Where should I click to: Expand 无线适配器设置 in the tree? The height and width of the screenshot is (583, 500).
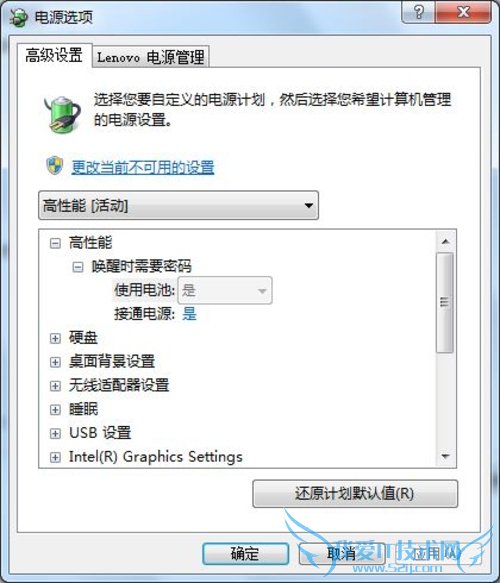55,386
